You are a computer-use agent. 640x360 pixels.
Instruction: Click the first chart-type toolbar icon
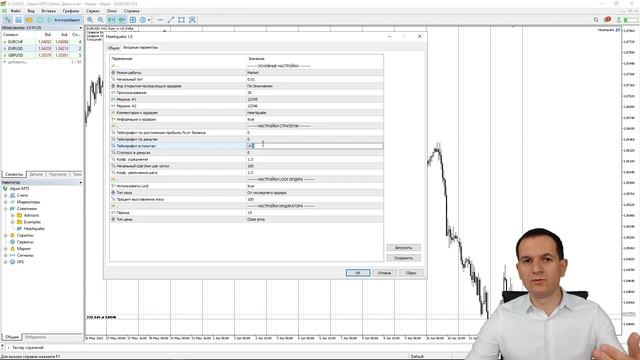pos(8,20)
